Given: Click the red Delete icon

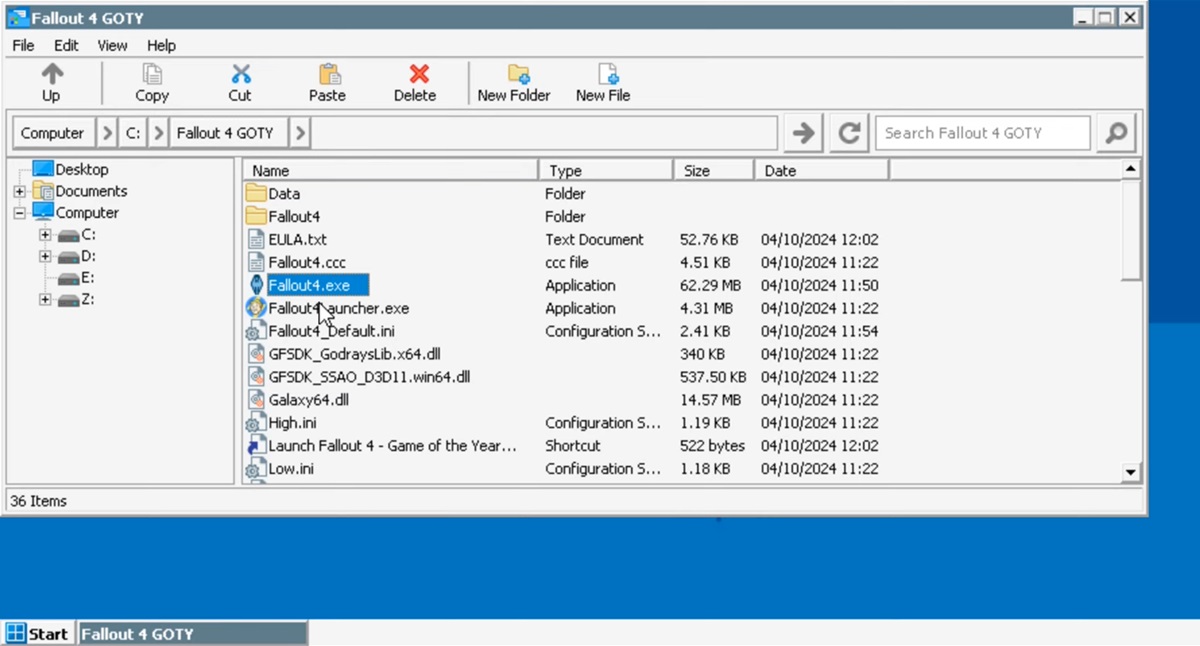Looking at the screenshot, I should tap(419, 74).
